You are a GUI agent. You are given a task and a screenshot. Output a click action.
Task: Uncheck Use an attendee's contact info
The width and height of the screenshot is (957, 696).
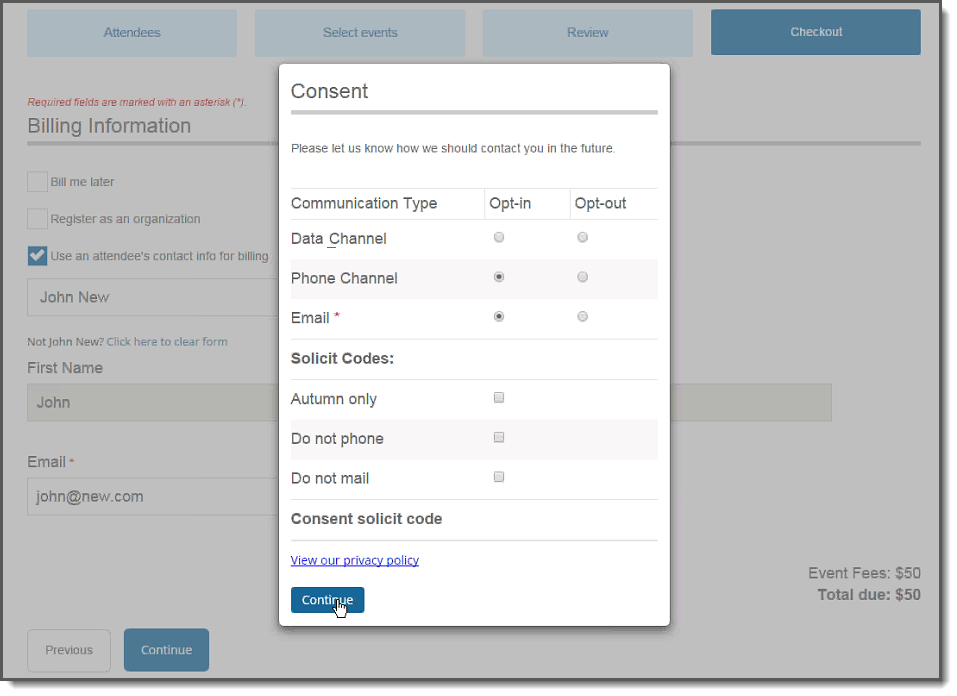tap(37, 256)
